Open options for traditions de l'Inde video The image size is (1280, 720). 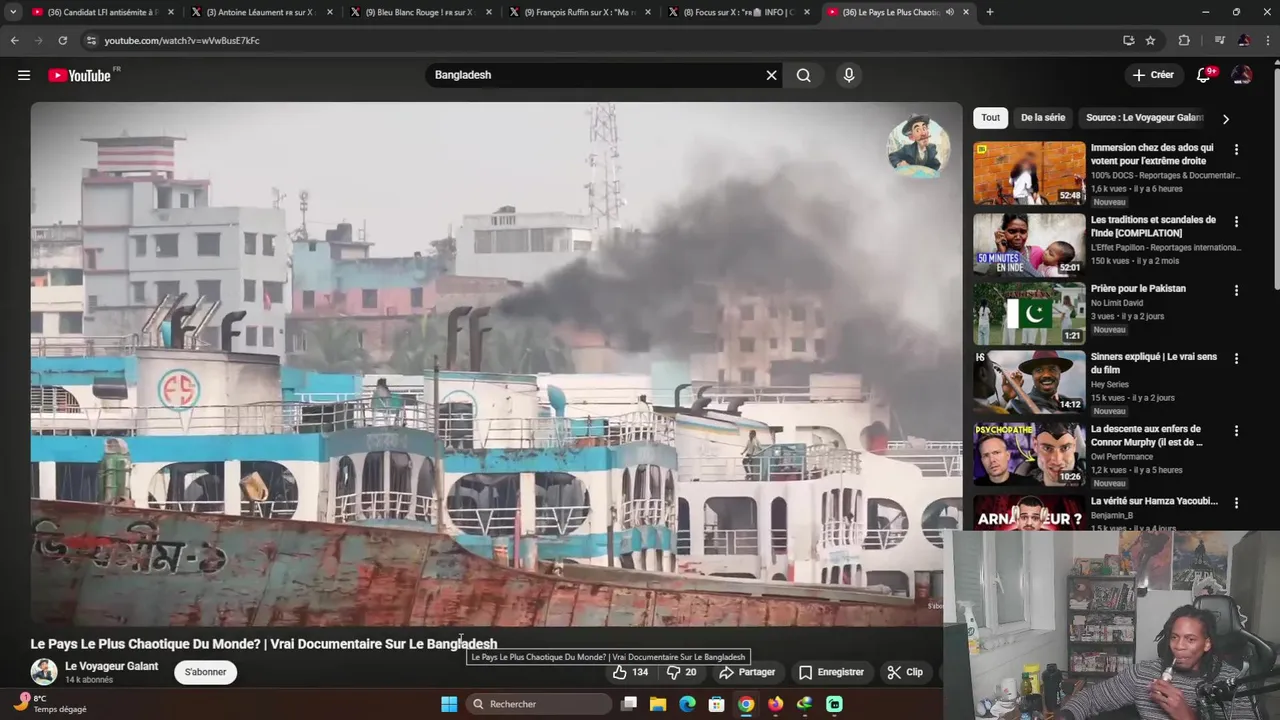(x=1236, y=221)
